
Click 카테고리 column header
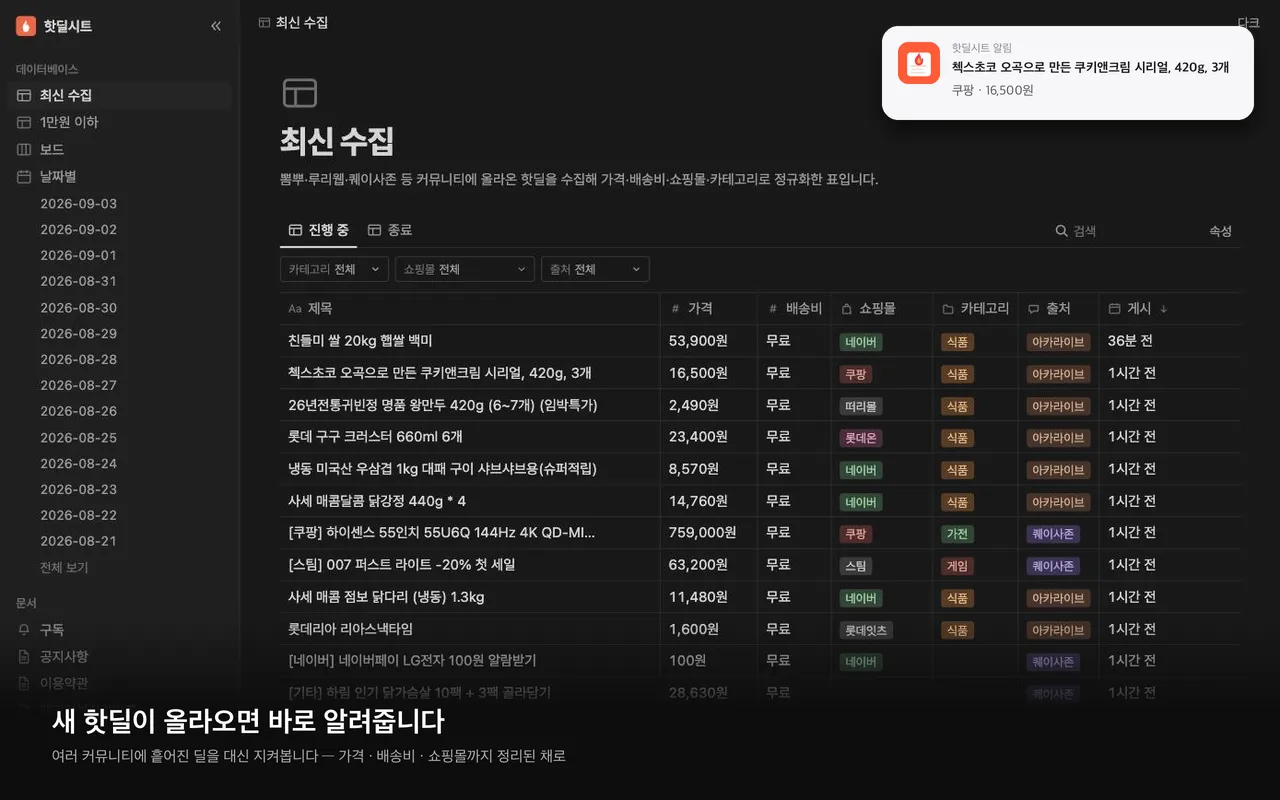976,309
